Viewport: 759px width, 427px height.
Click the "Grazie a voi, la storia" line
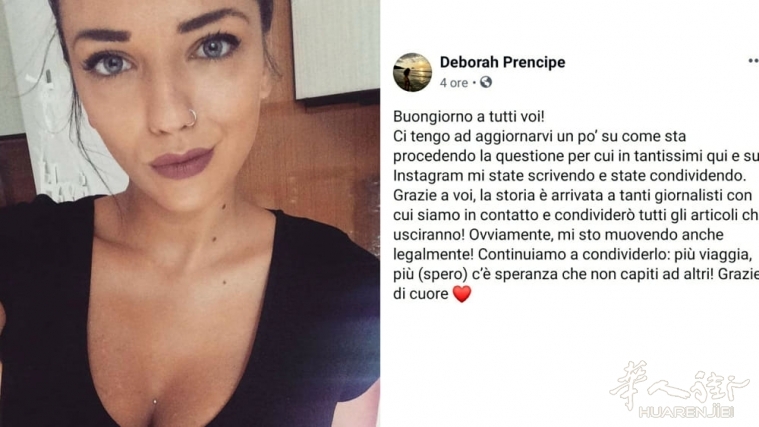(573, 196)
